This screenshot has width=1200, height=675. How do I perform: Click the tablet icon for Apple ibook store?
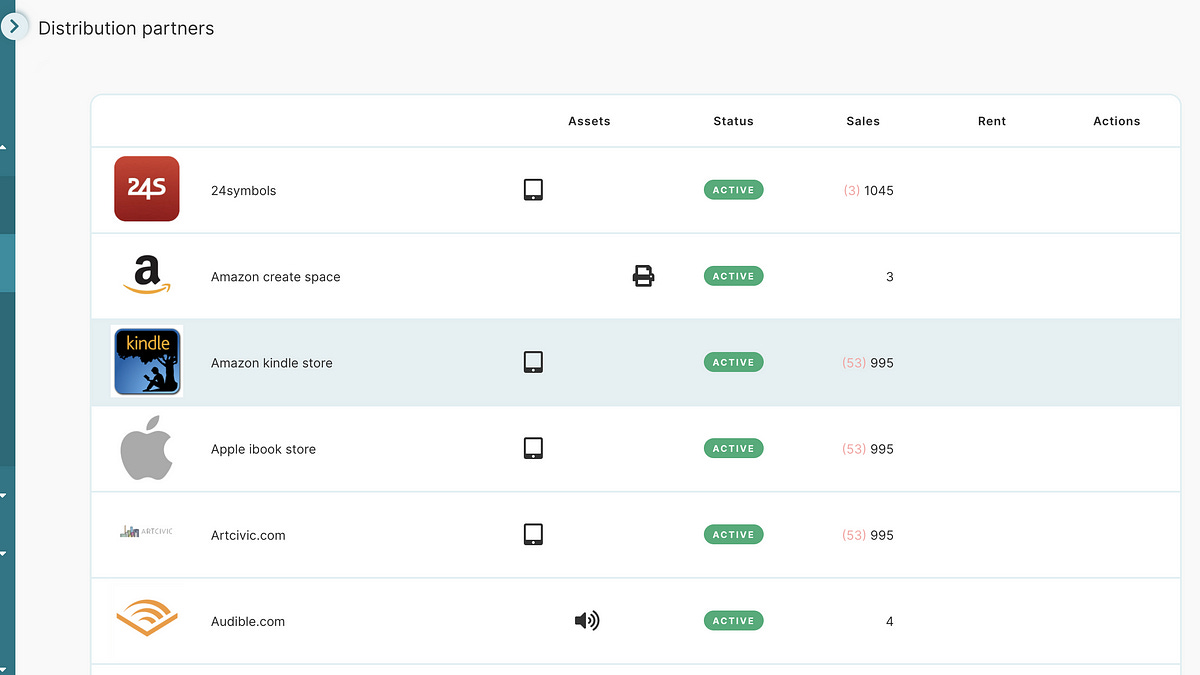(533, 448)
